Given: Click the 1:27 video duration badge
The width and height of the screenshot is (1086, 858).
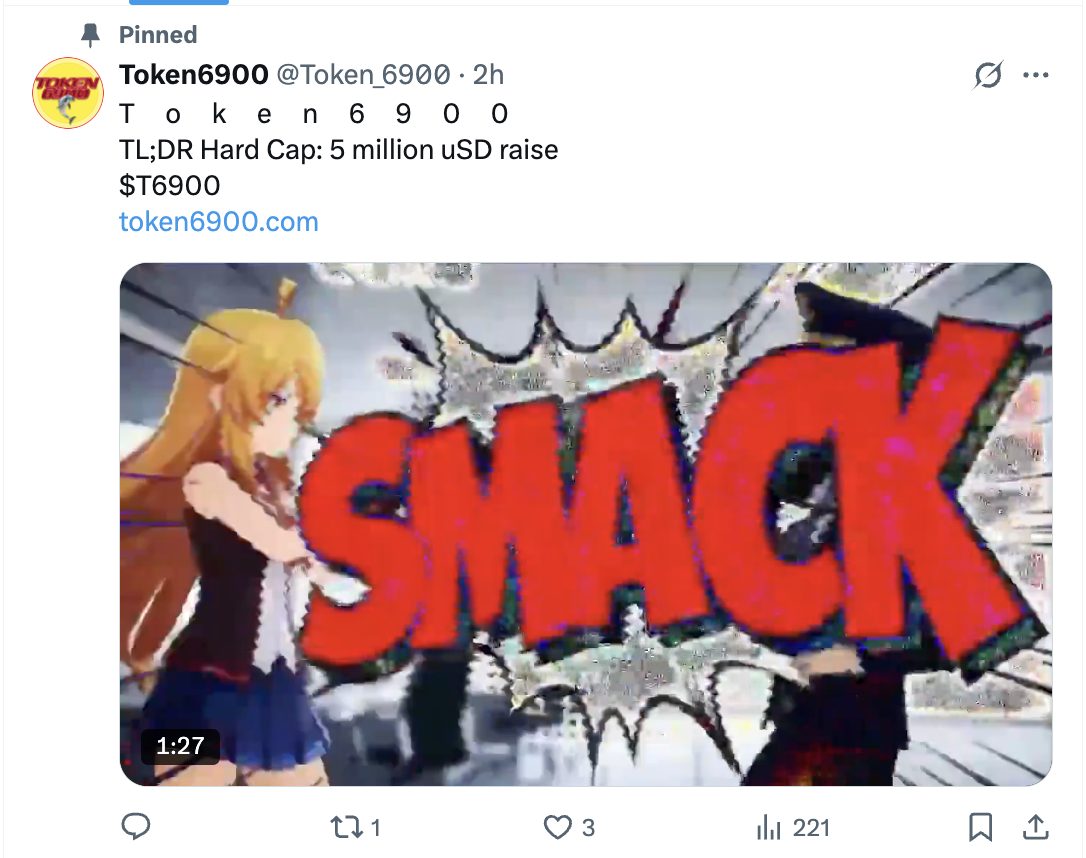Looking at the screenshot, I should (x=180, y=746).
